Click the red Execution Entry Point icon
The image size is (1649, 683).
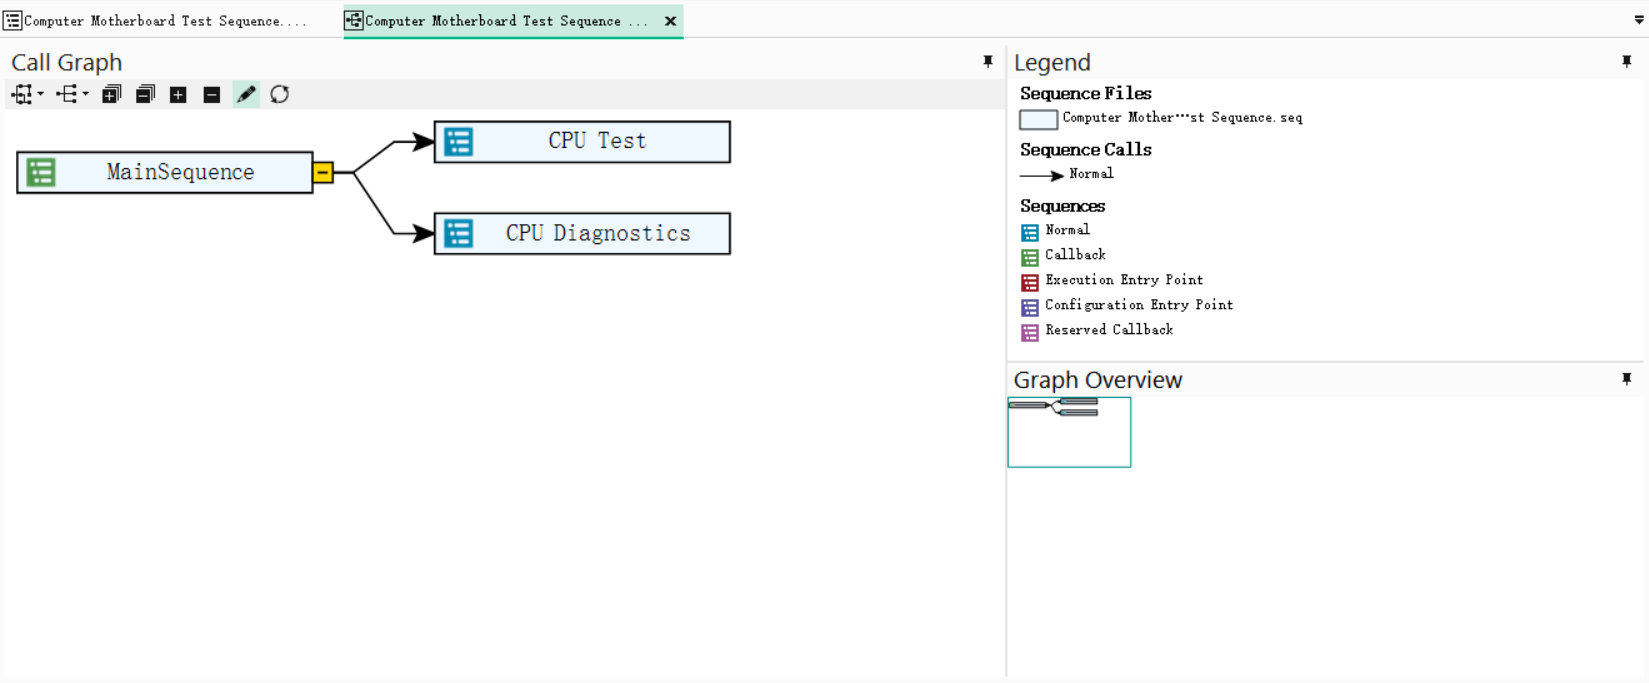(x=1030, y=283)
